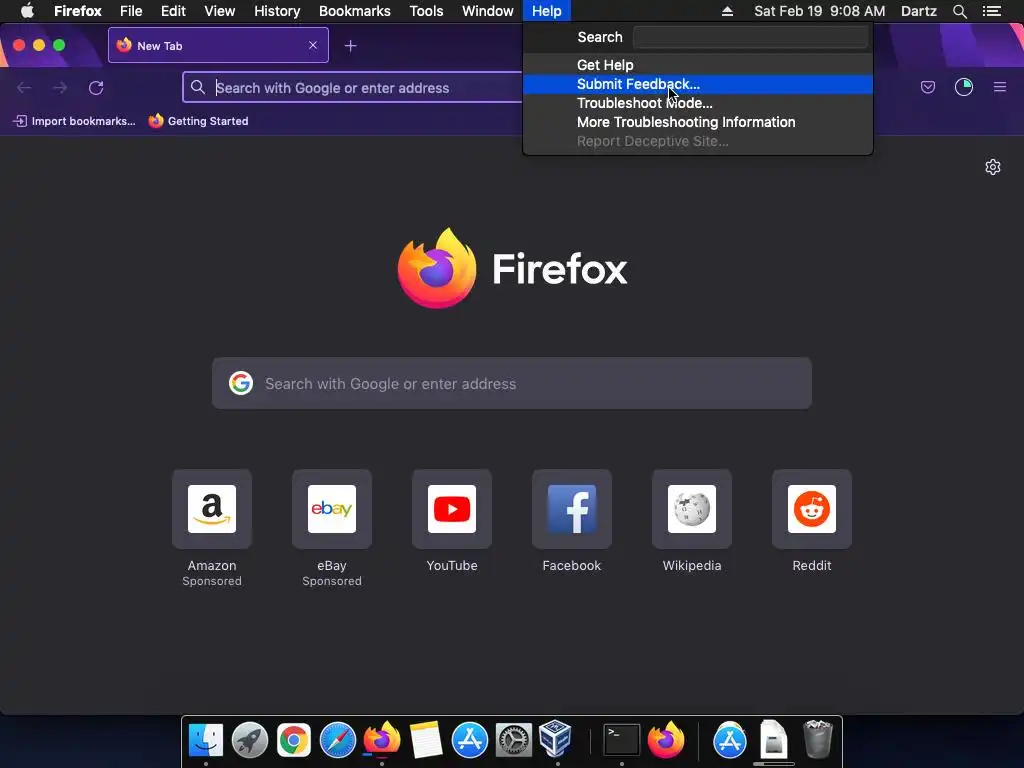
Task: Open the Bookmarks menu
Action: click(x=355, y=11)
